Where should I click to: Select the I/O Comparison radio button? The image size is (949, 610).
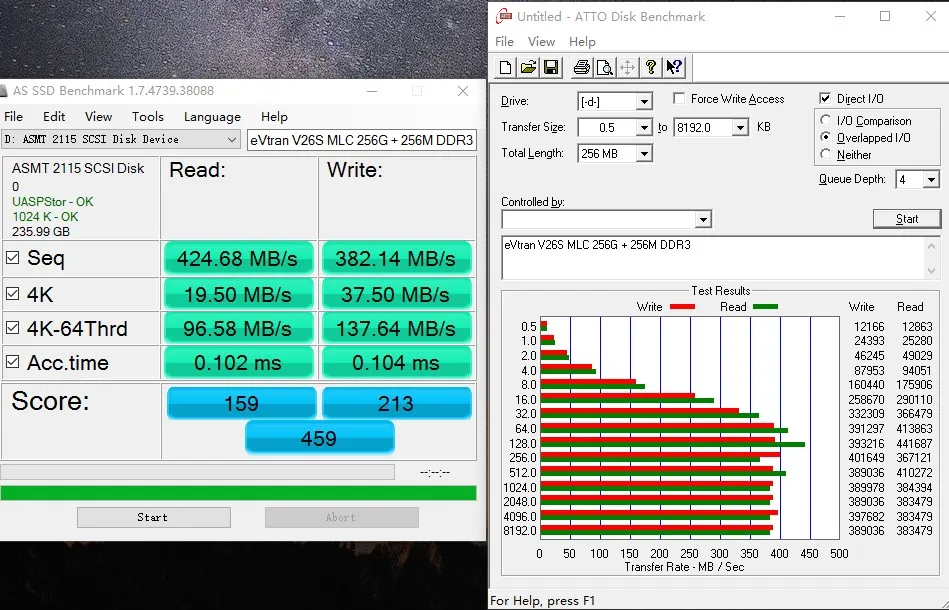826,120
